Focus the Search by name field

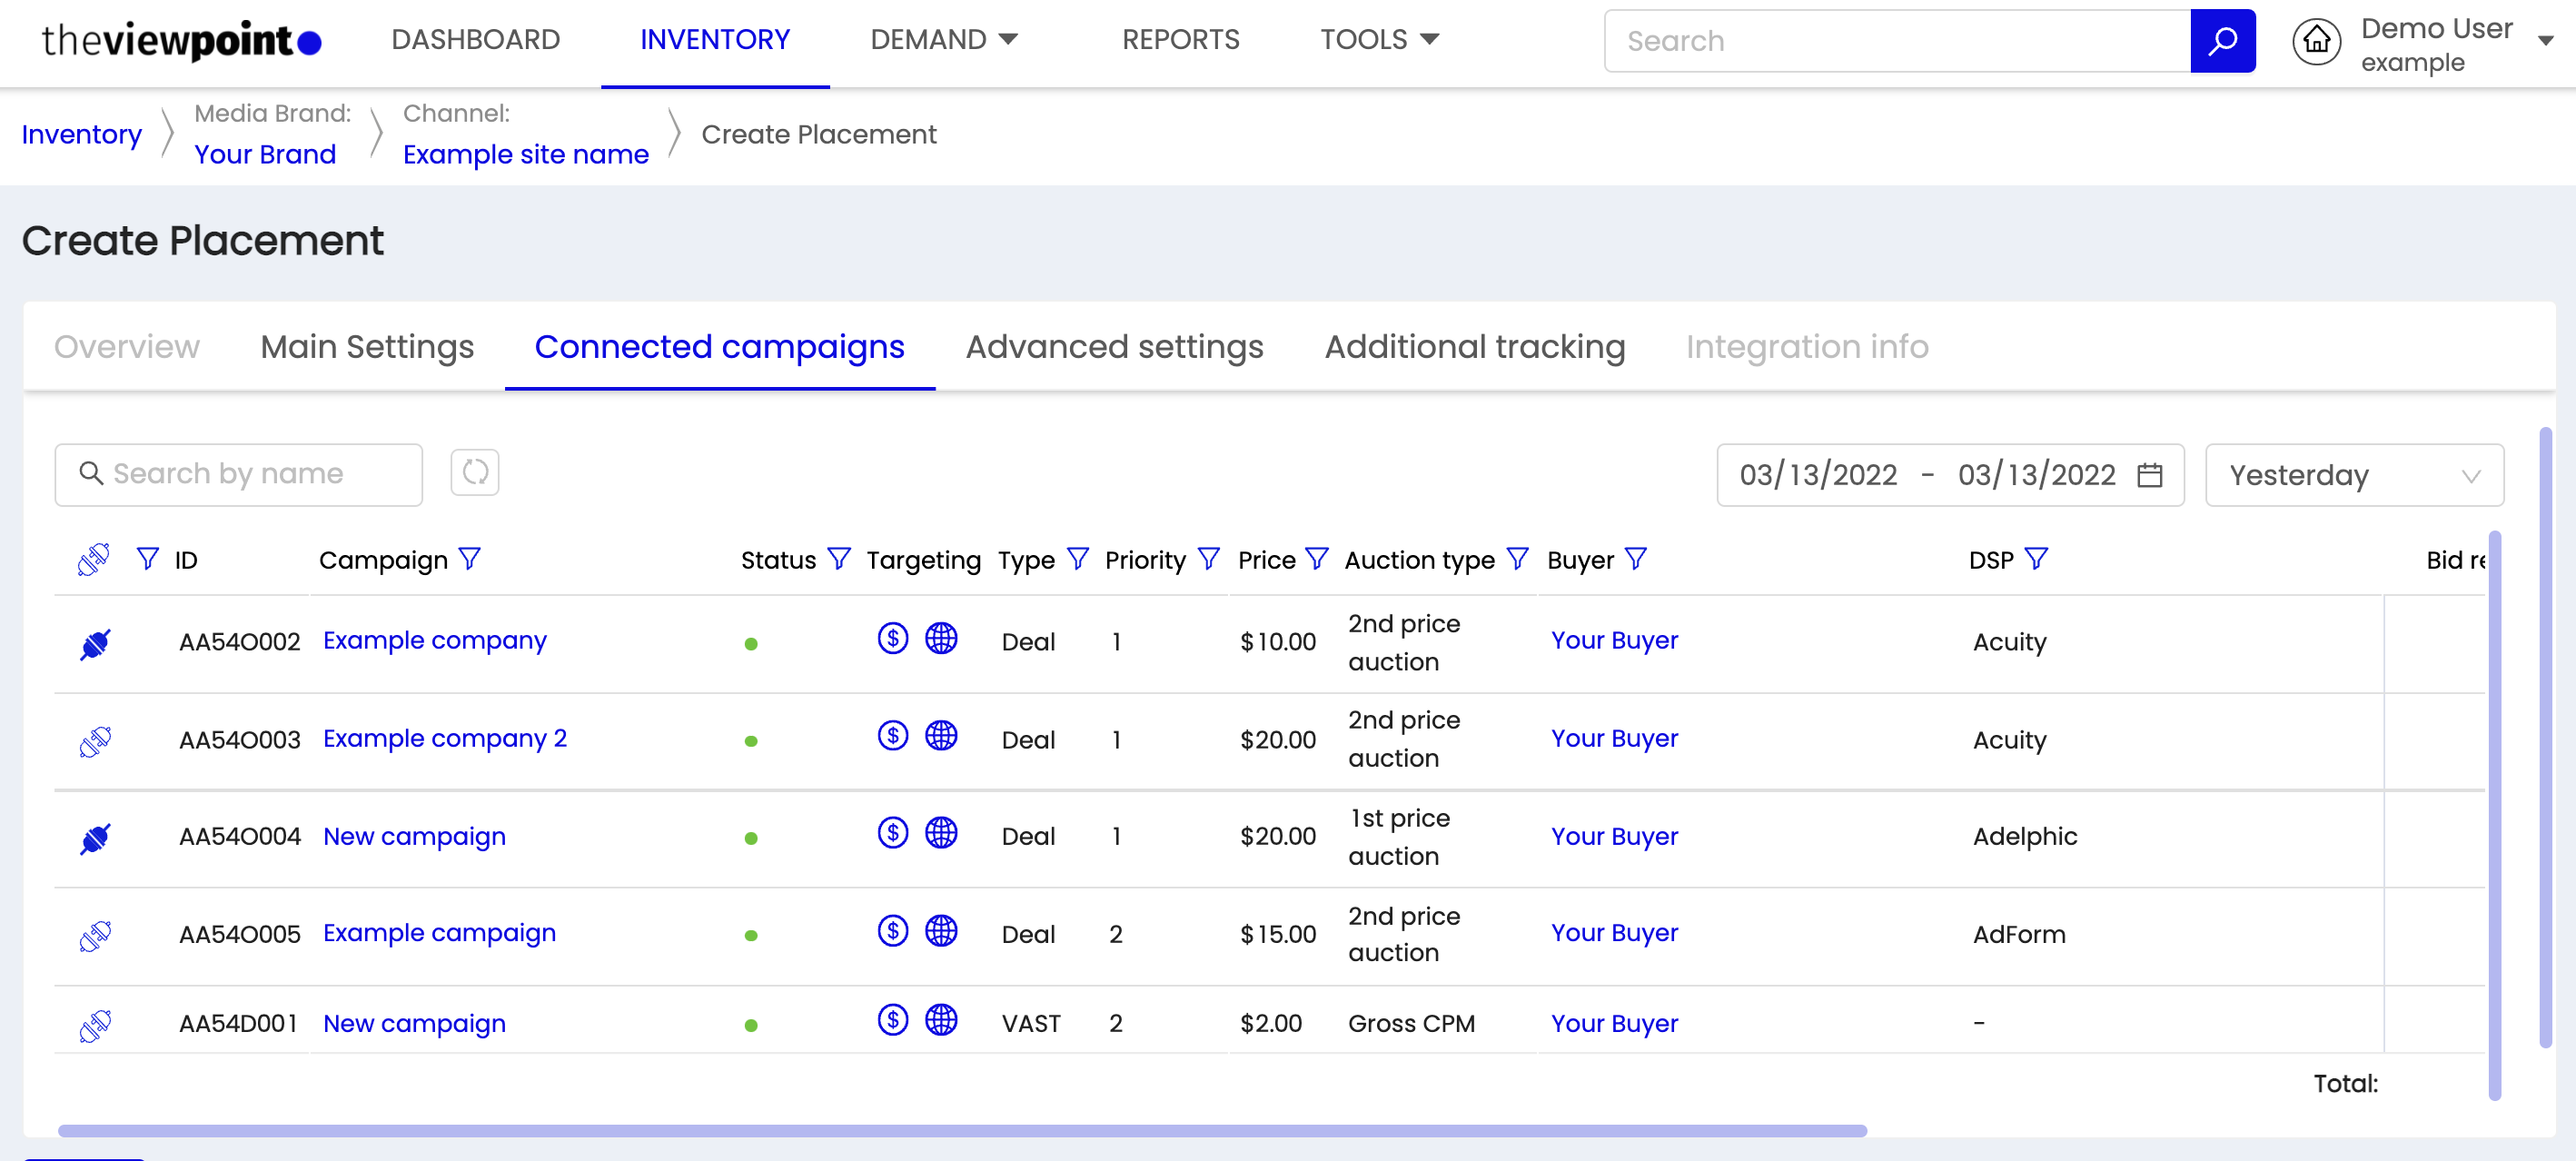point(238,474)
